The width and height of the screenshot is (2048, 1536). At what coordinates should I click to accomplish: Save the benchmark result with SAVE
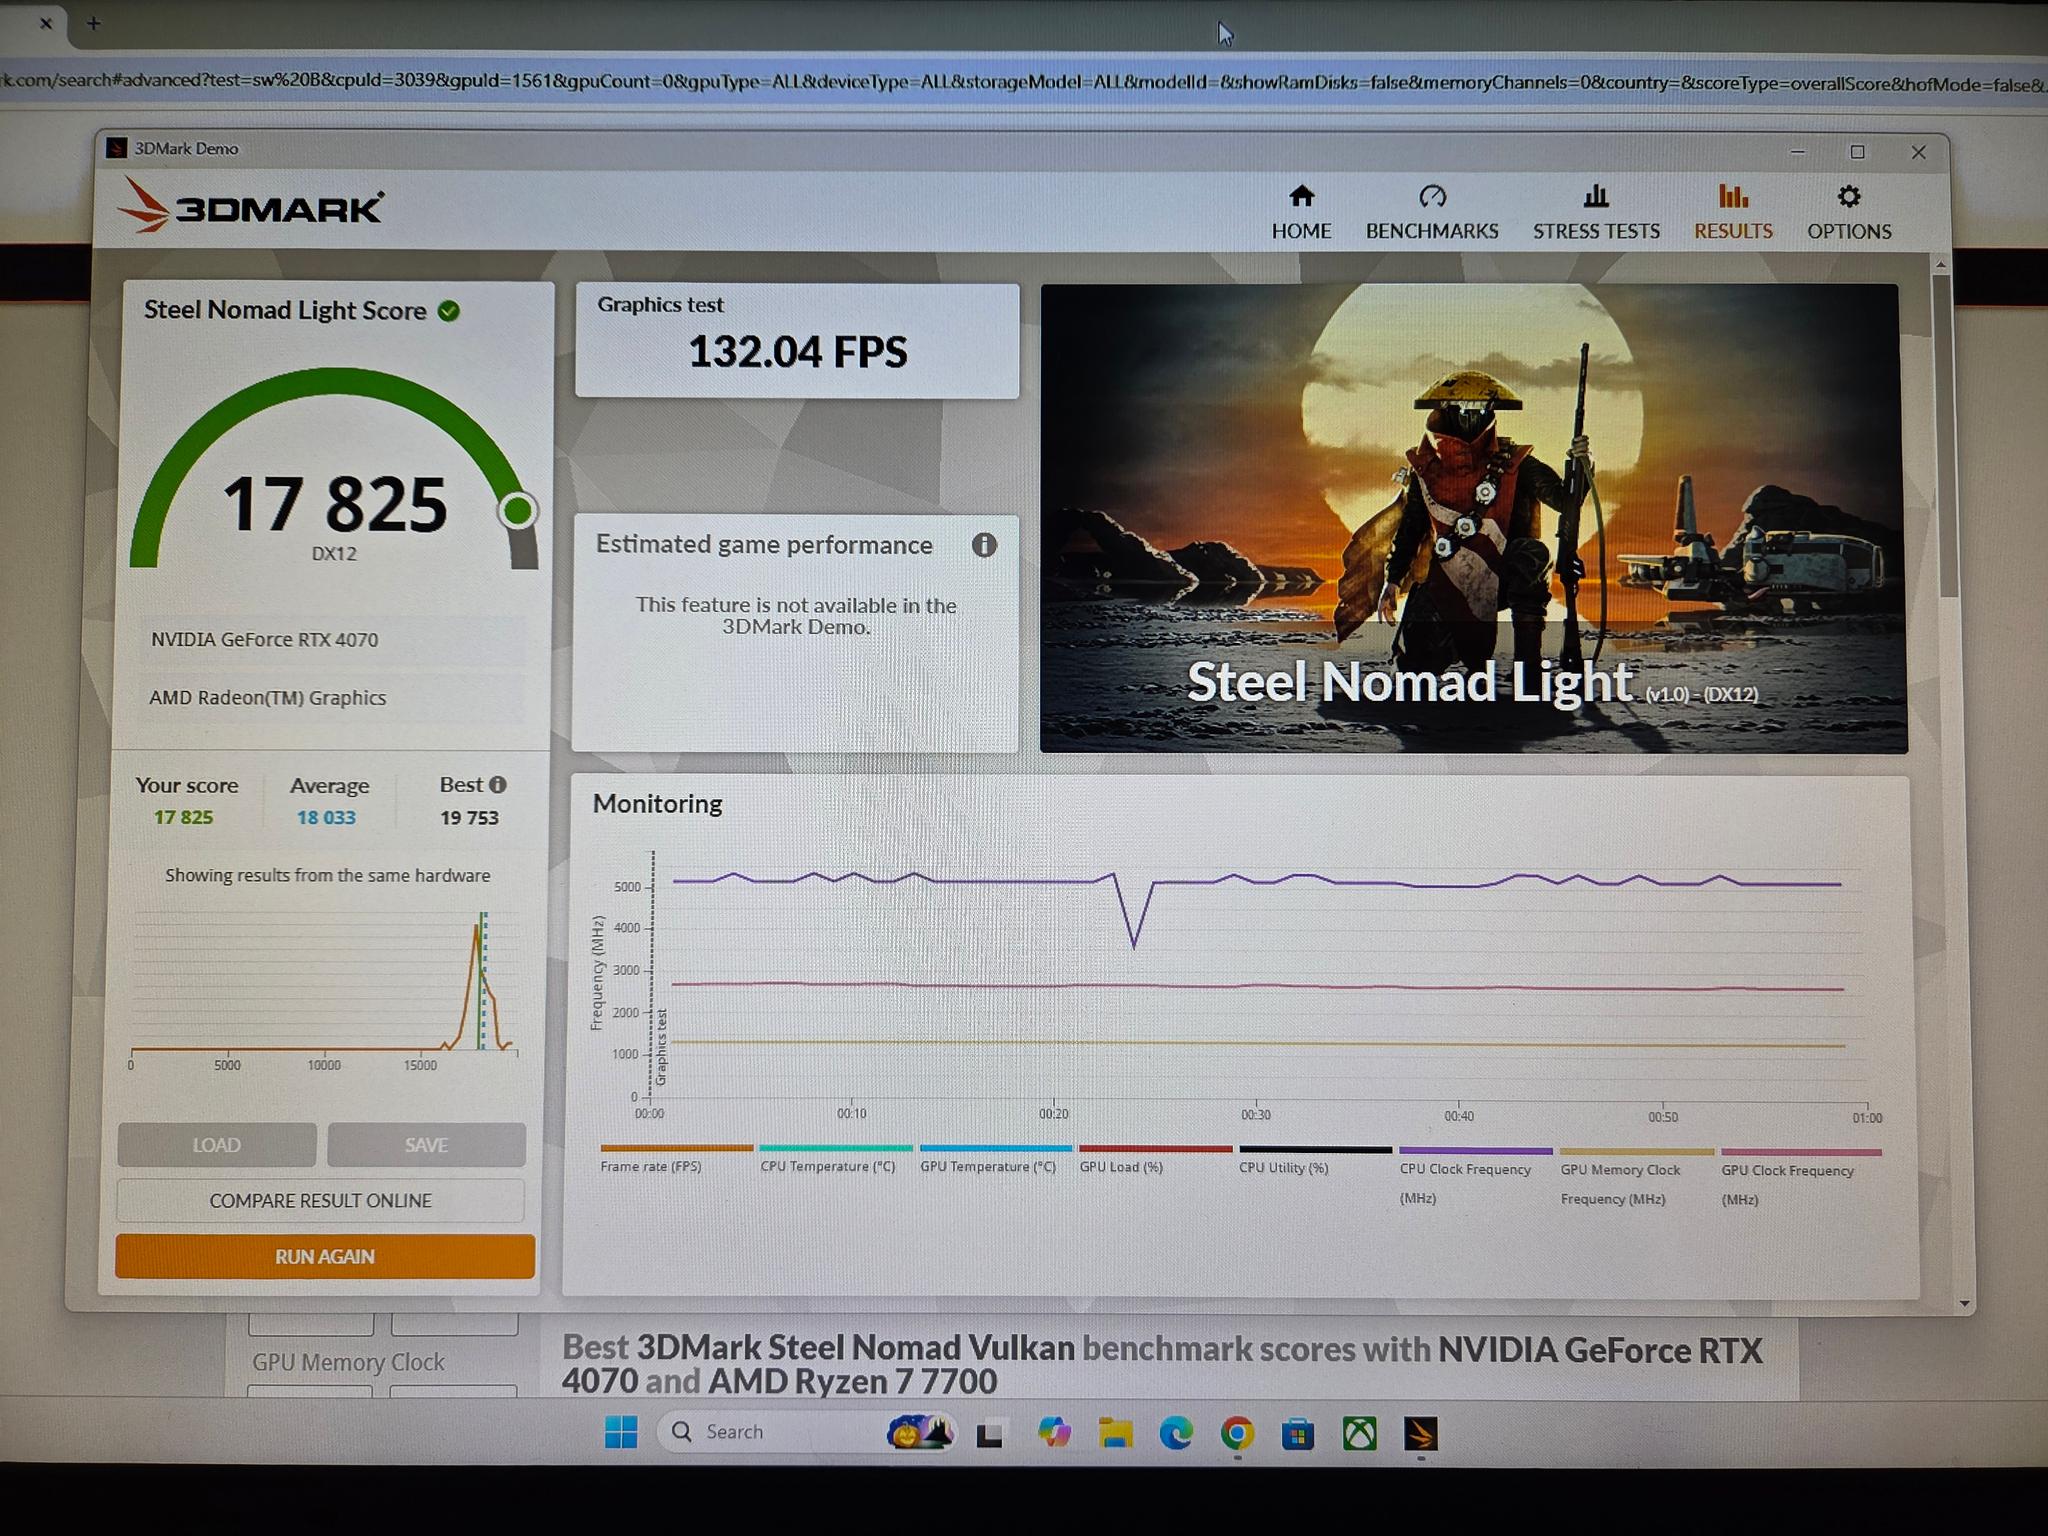(426, 1144)
